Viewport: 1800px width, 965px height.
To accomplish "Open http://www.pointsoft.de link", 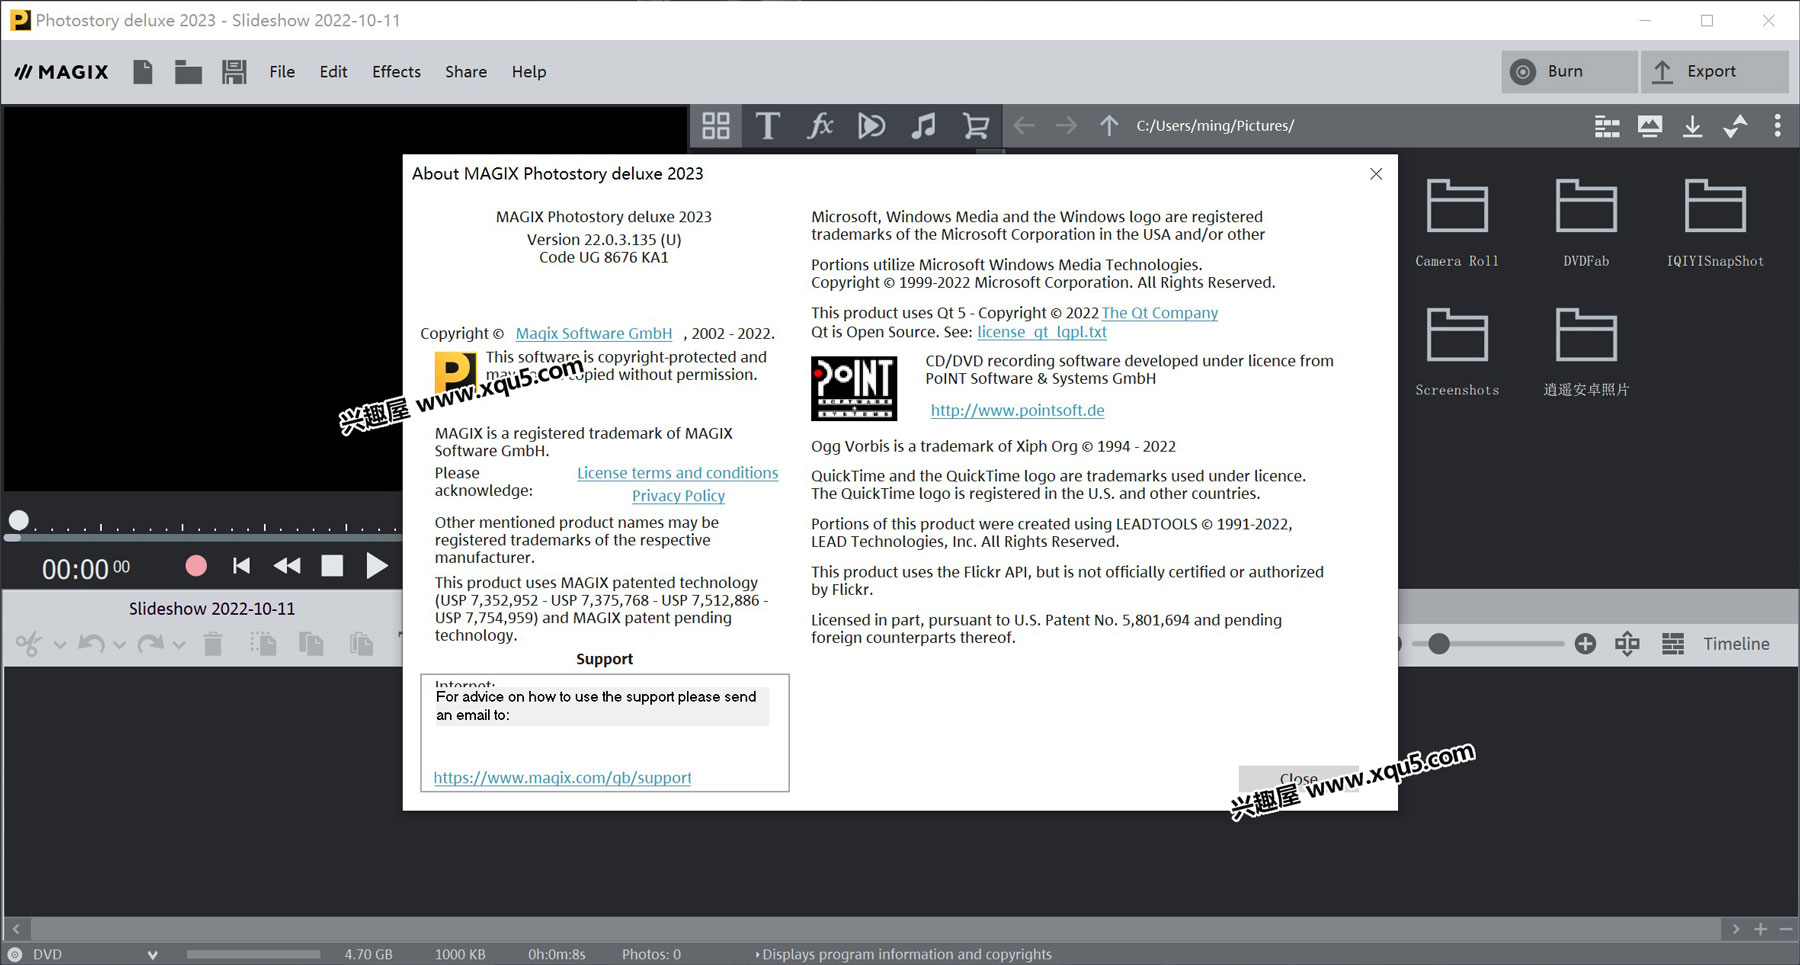I will point(1017,410).
